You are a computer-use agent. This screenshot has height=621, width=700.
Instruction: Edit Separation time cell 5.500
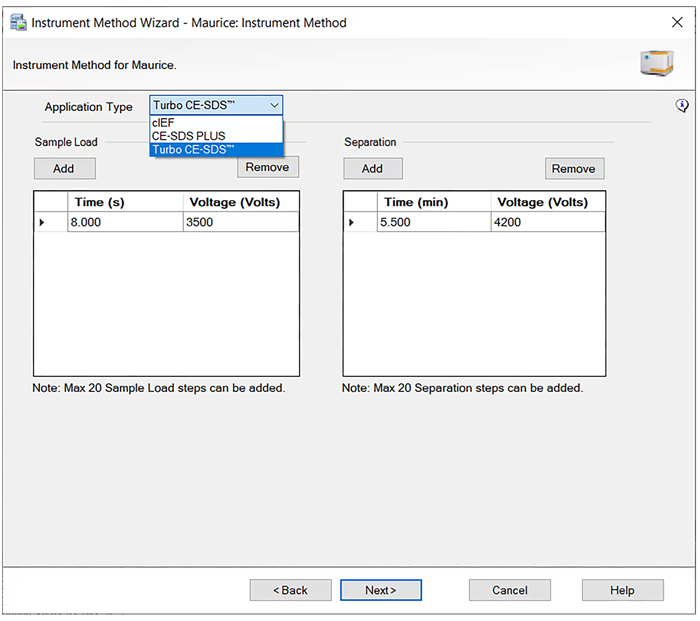pos(433,222)
